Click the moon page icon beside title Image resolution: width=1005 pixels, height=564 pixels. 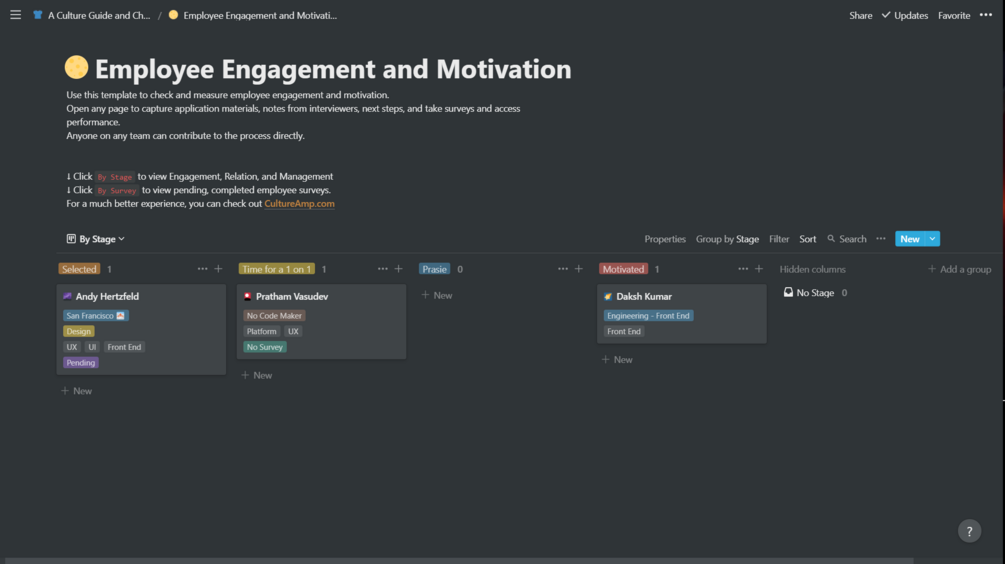tap(76, 68)
